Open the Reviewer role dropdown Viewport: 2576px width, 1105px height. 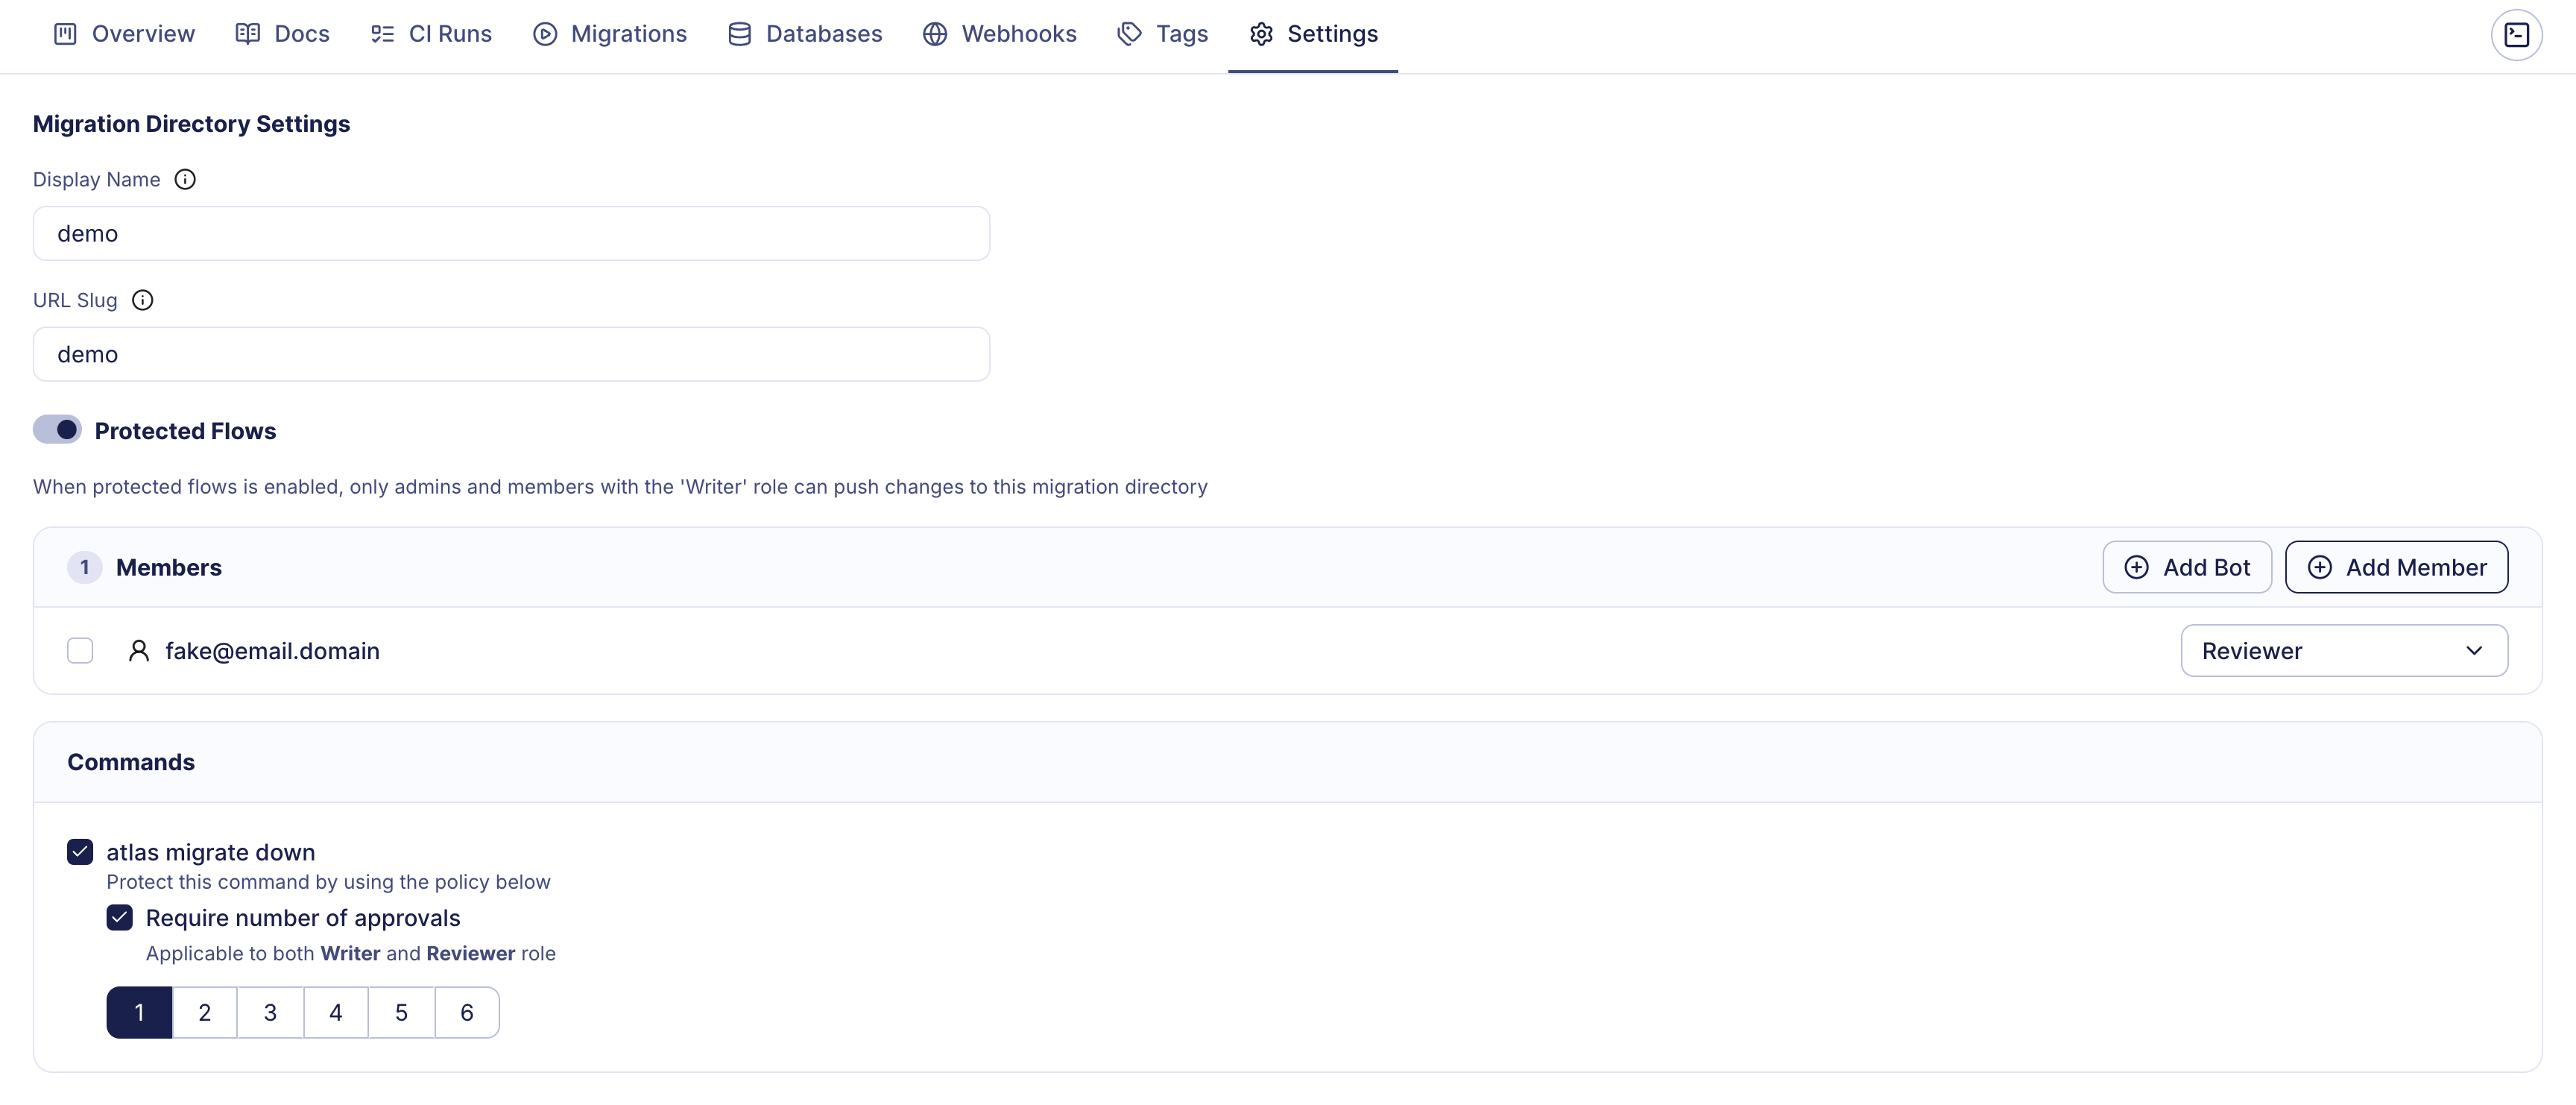2343,651
